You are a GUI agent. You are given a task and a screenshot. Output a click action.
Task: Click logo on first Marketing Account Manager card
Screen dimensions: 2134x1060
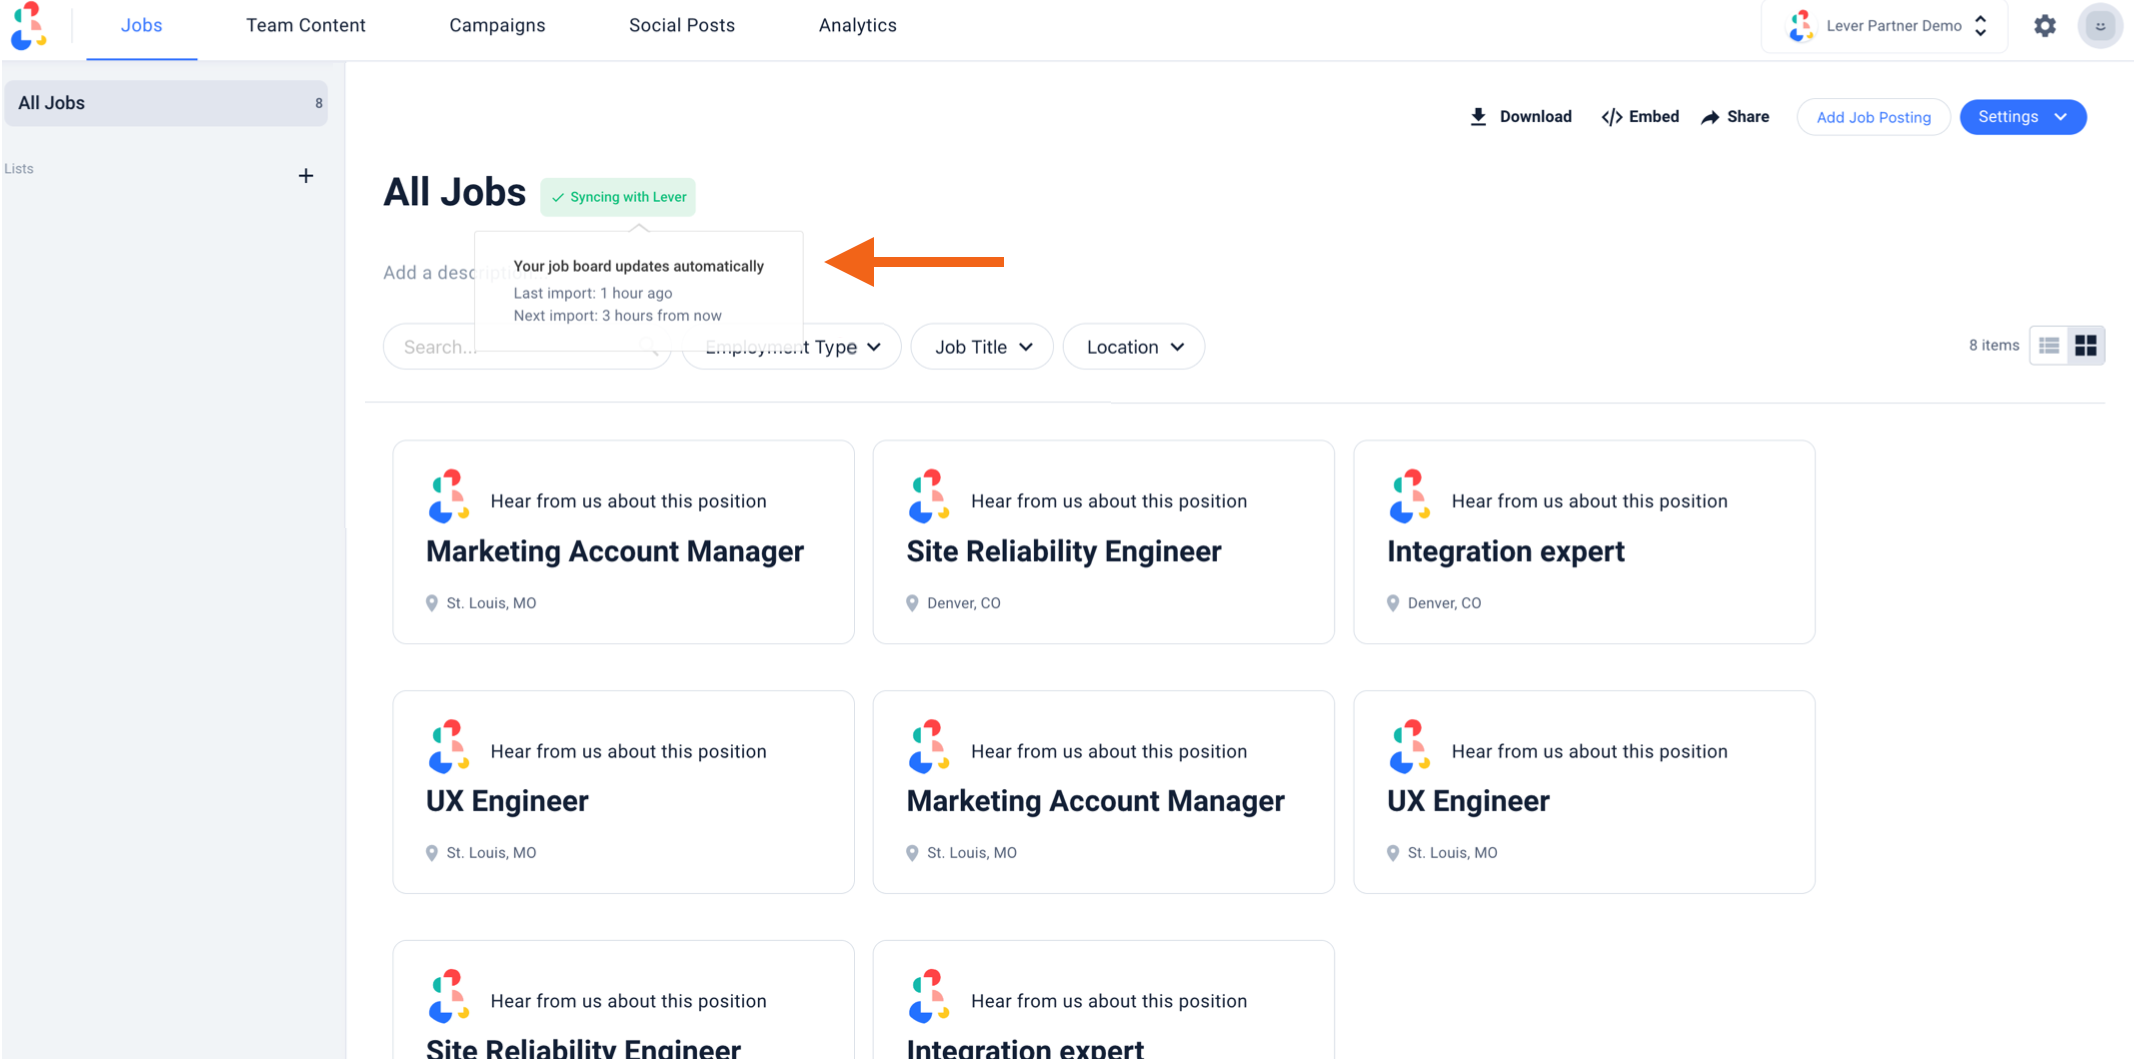(x=449, y=496)
